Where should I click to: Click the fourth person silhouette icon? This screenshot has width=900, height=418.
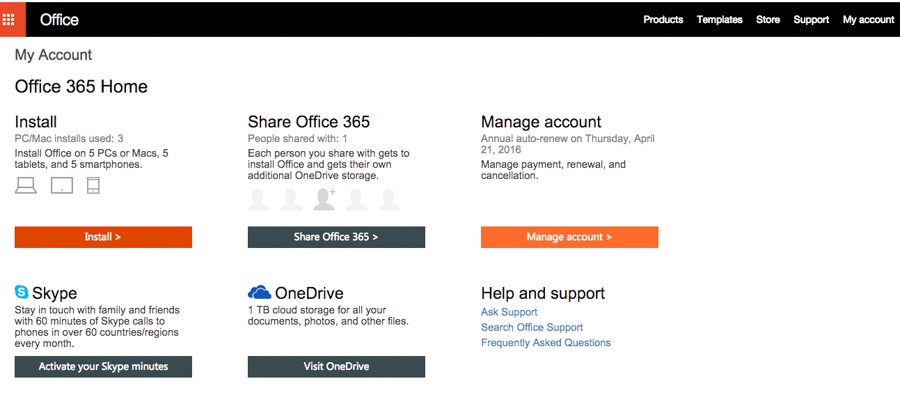coord(357,199)
